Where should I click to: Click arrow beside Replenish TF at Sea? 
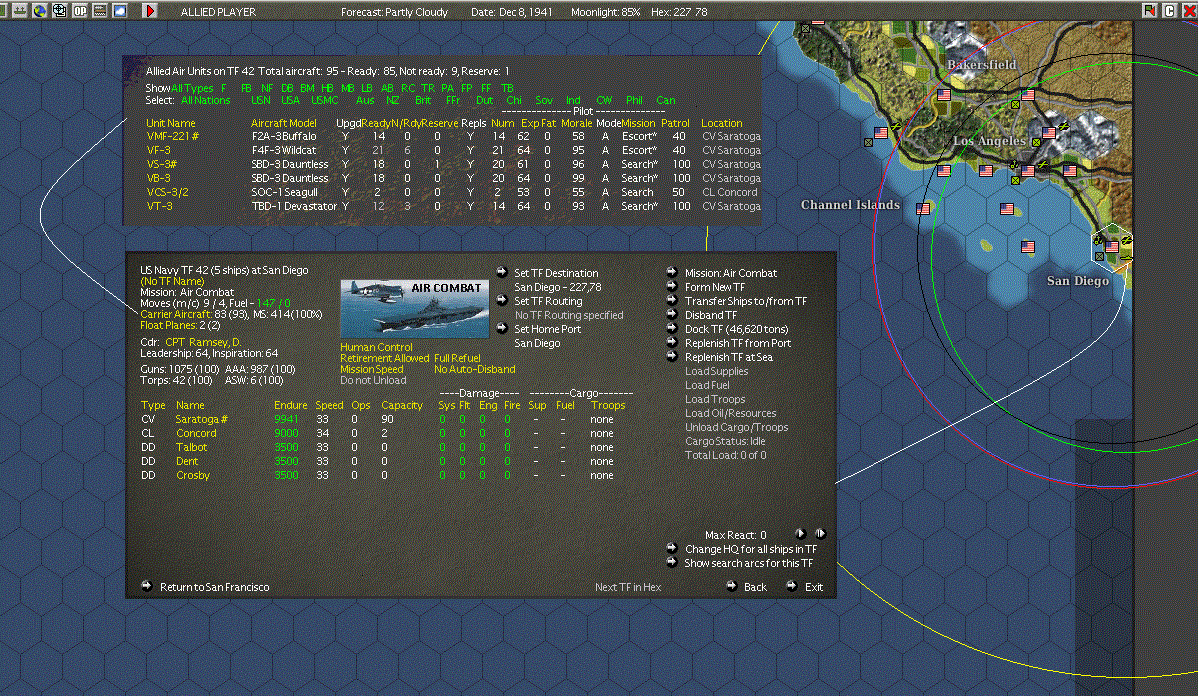point(672,356)
